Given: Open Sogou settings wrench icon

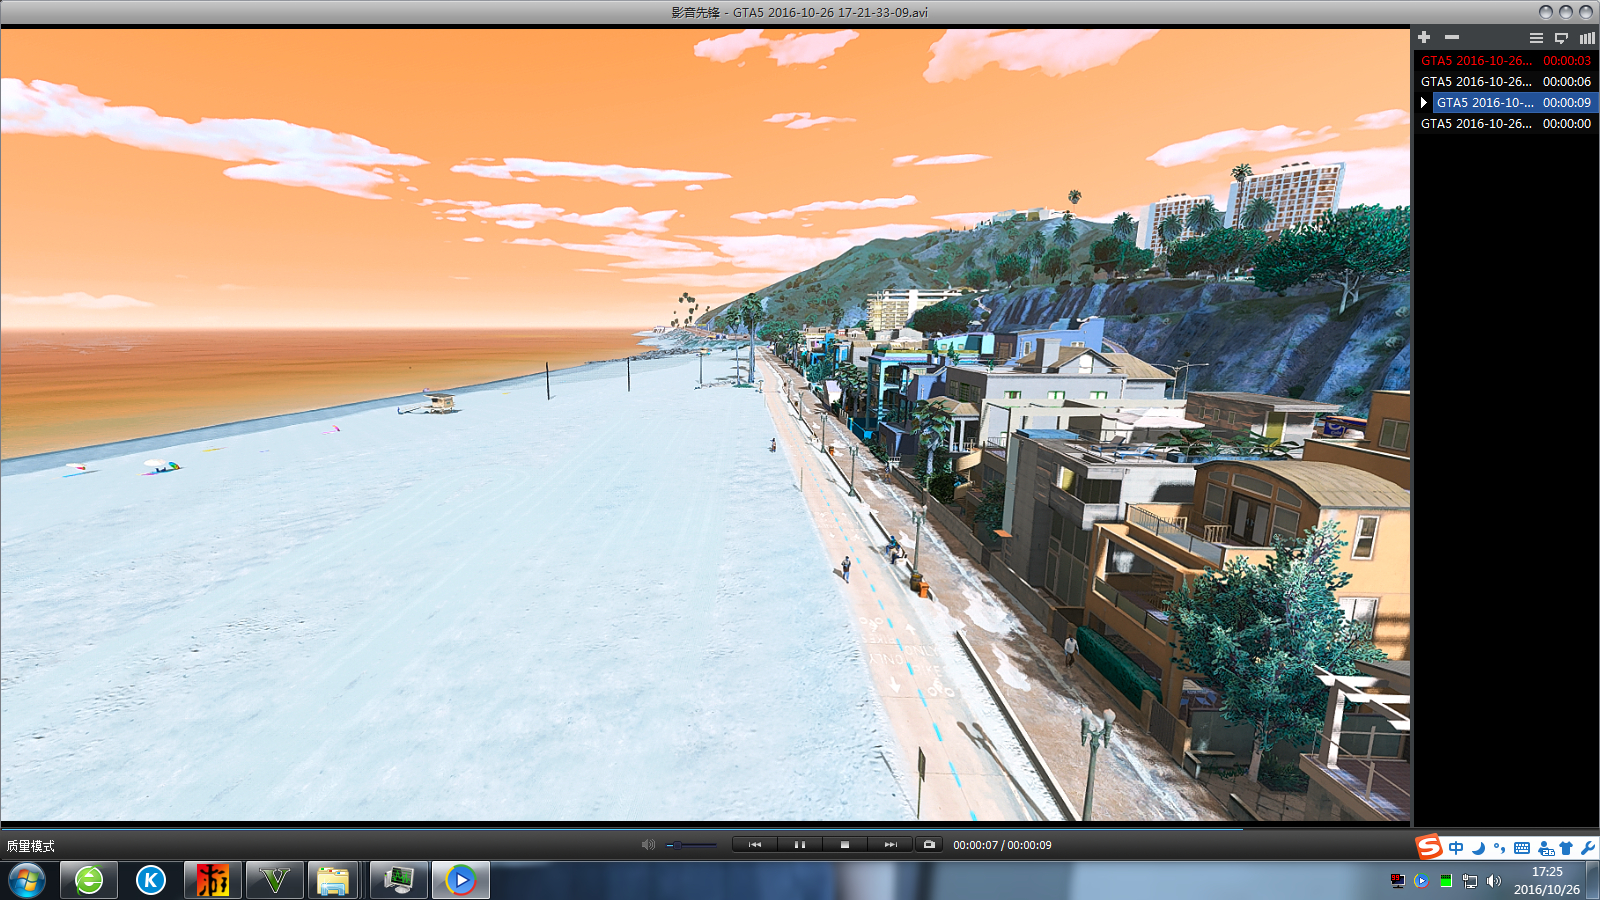Looking at the screenshot, I should click(x=1587, y=848).
